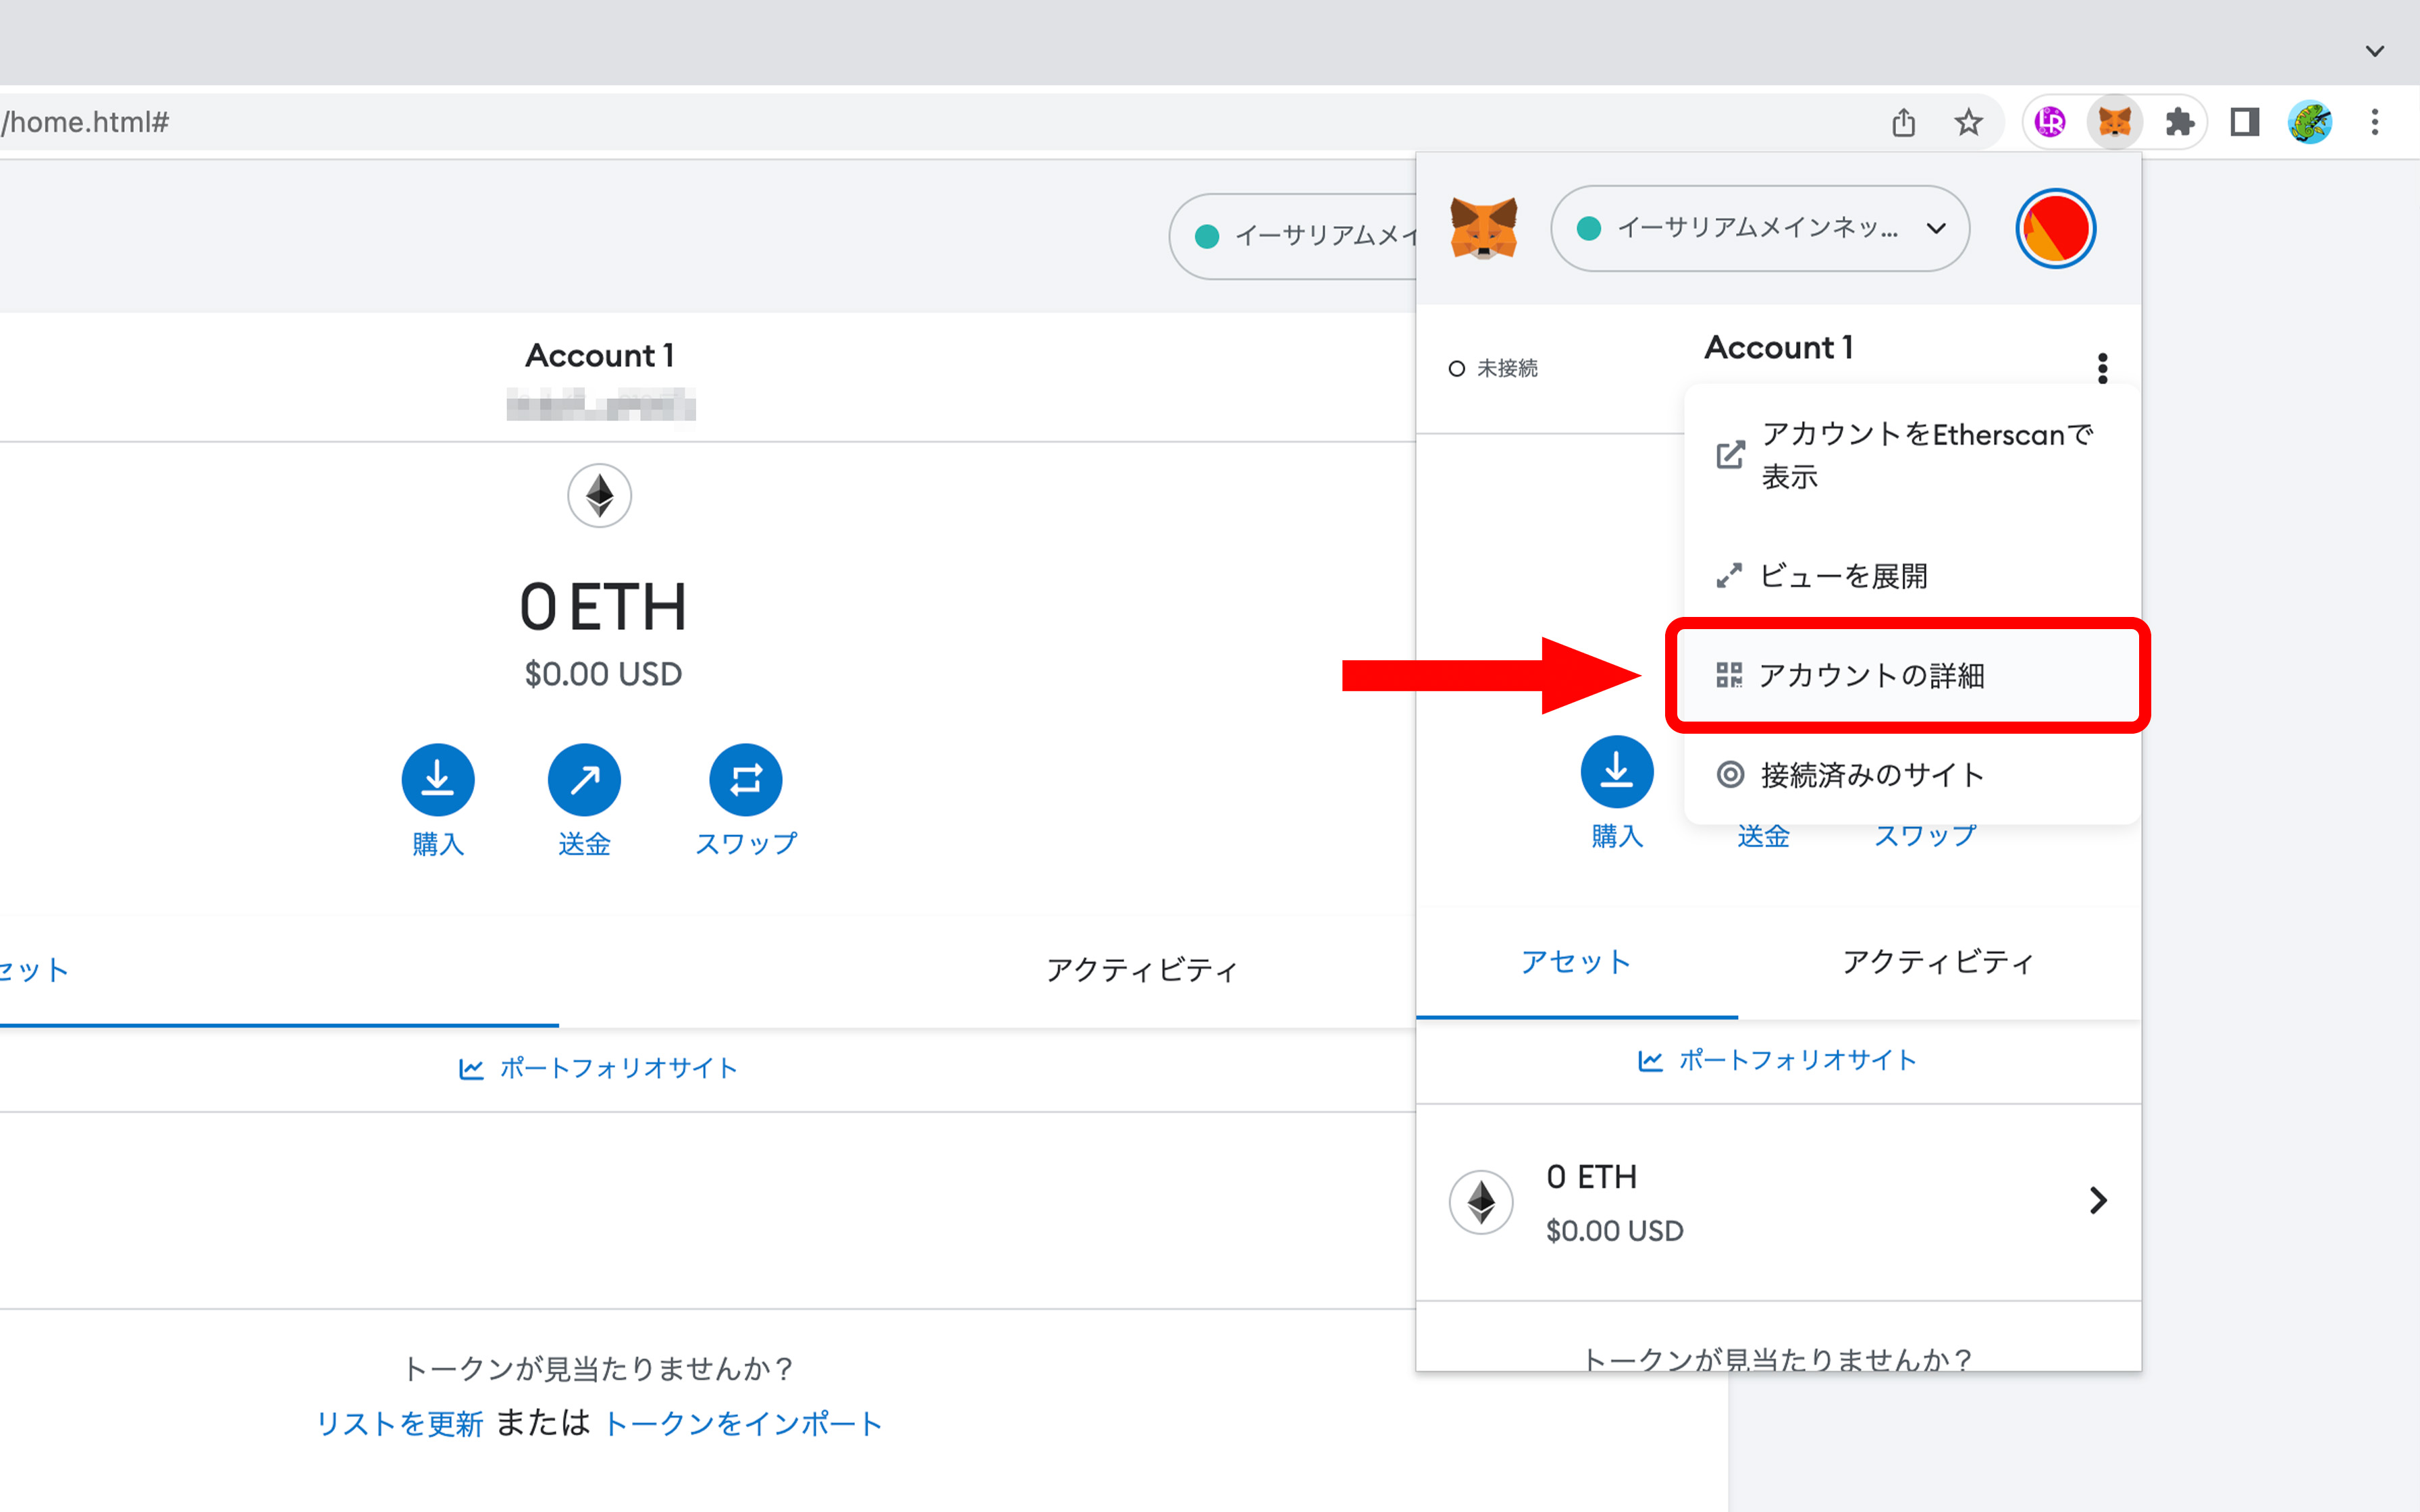2420x1512 pixels.
Task: Click the bookmark star icon
Action: point(1968,122)
